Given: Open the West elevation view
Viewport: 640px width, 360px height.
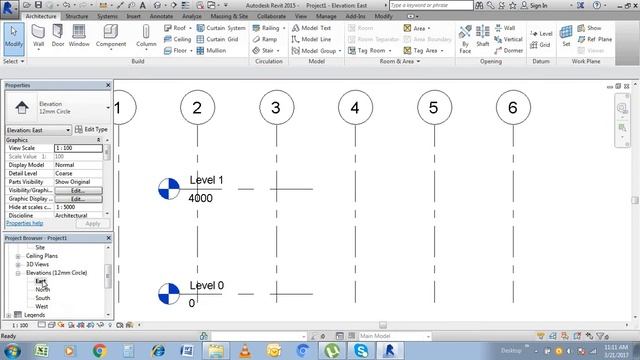Looking at the screenshot, I should (x=42, y=307).
